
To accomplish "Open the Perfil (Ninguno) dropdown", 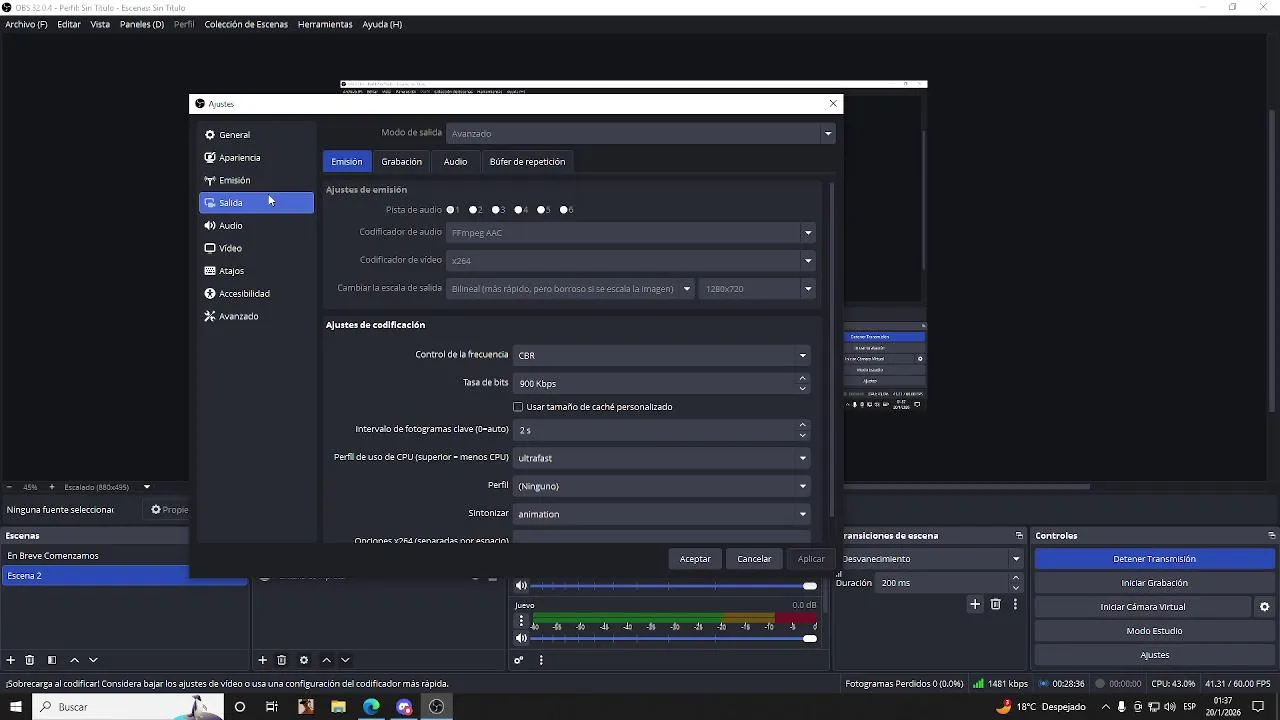I will tap(661, 486).
